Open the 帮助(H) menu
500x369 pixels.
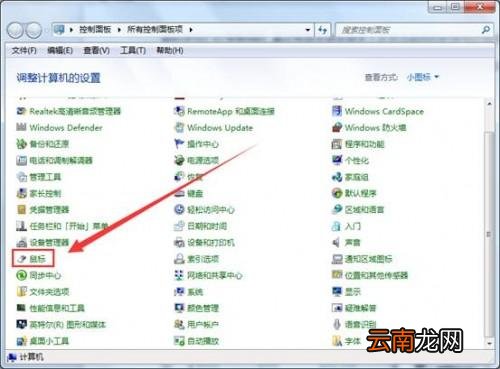170,51
